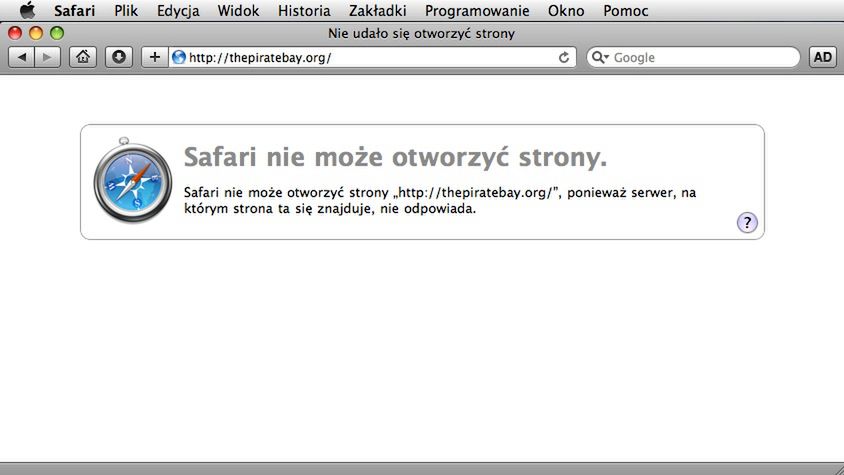
Task: Open the search magnifier dropdown
Action: pos(600,57)
